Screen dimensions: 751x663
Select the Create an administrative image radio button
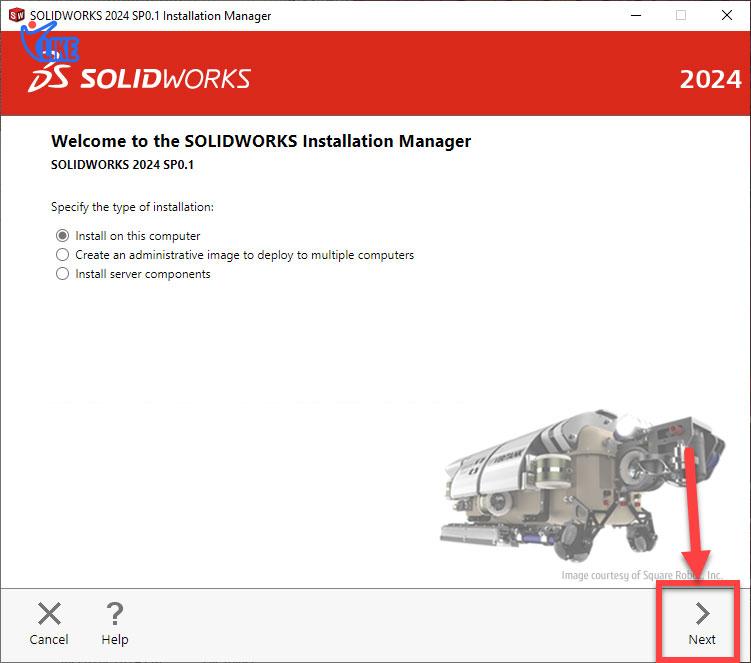pos(62,254)
